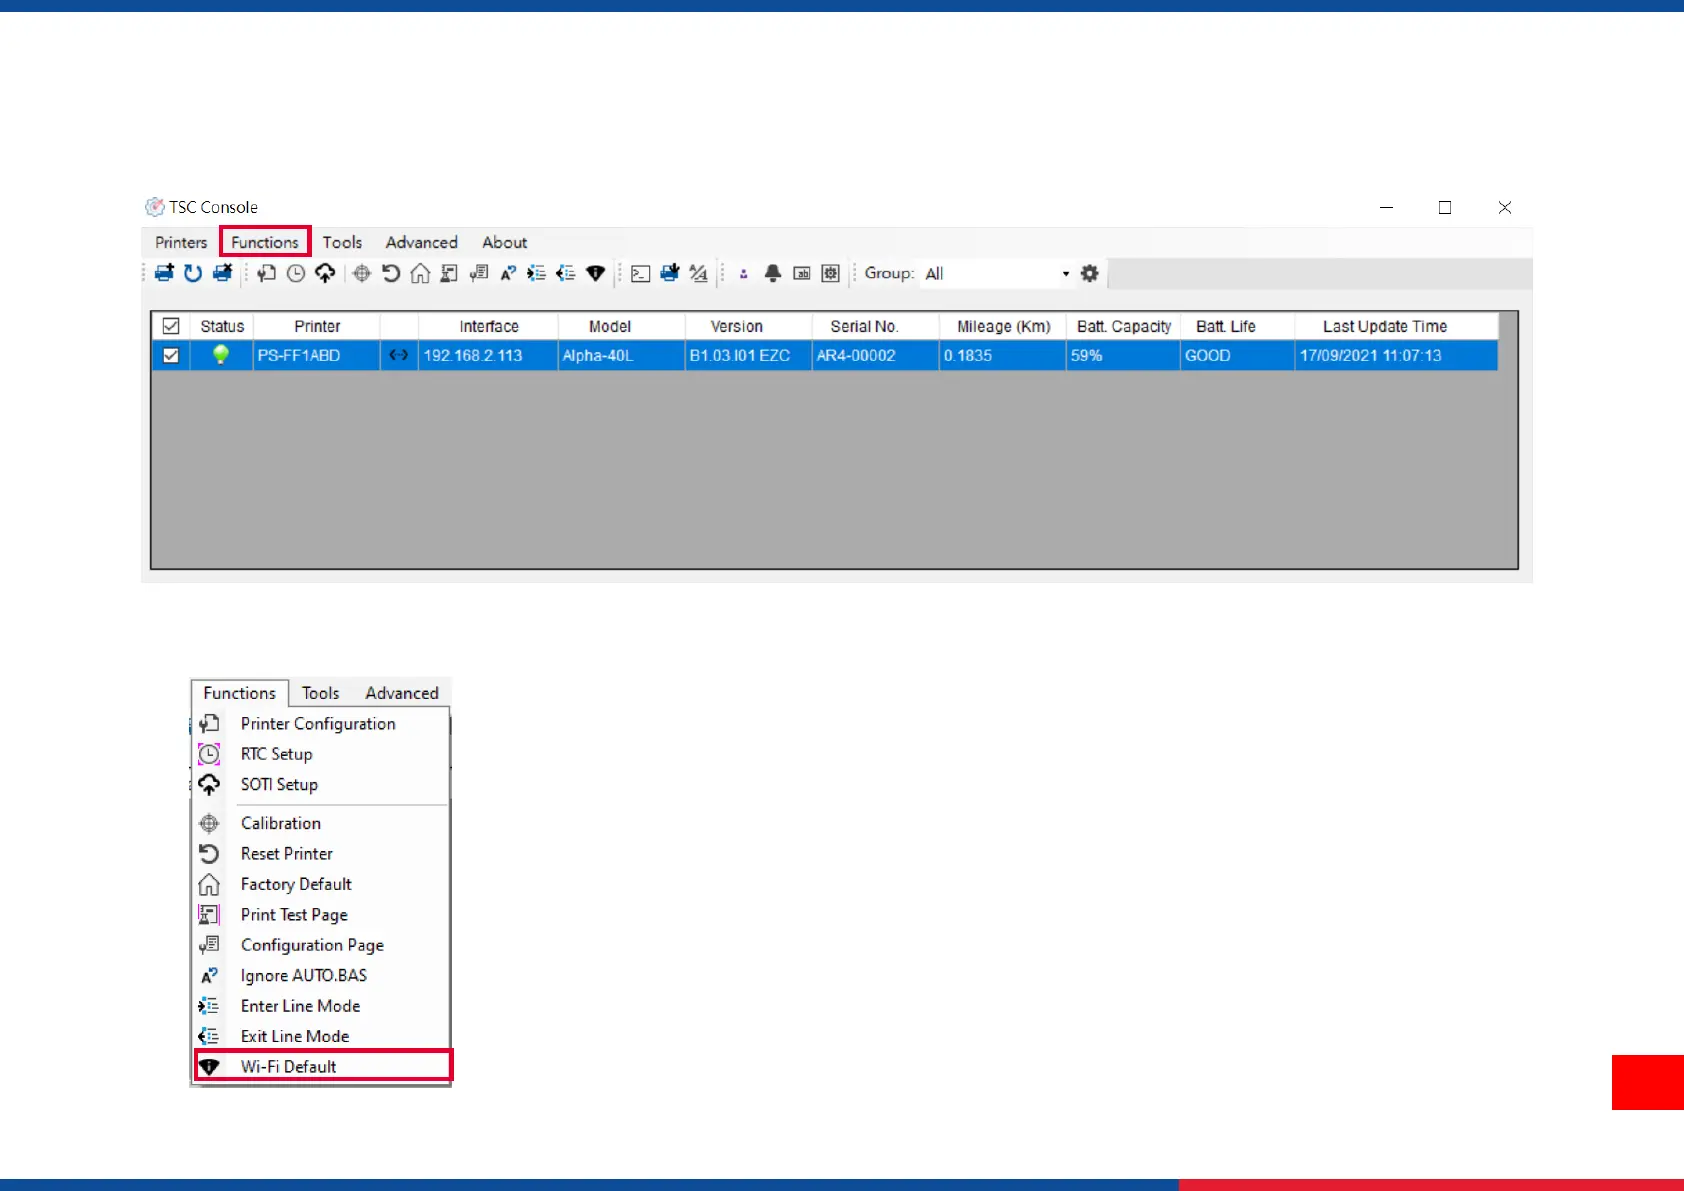The image size is (1684, 1191).
Task: Click the green status bulb for PS-FF1ABD
Action: tap(221, 355)
